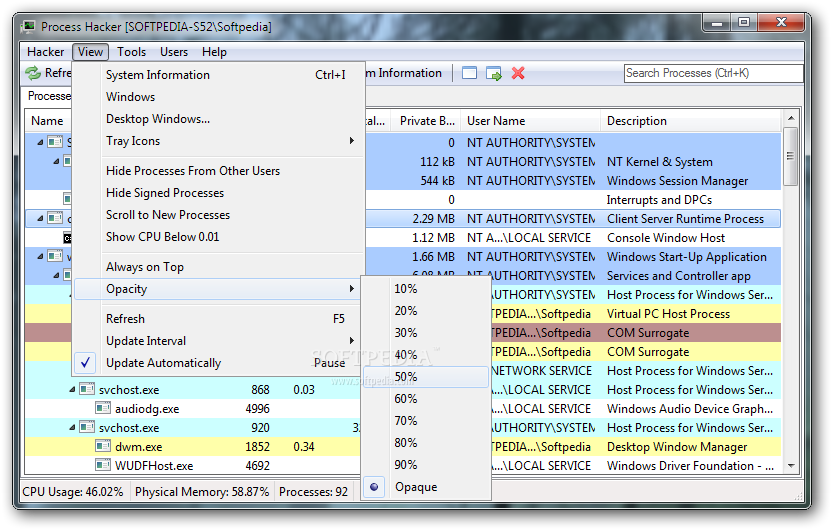
Task: Click vertical scrollbar down arrow
Action: coord(791,466)
